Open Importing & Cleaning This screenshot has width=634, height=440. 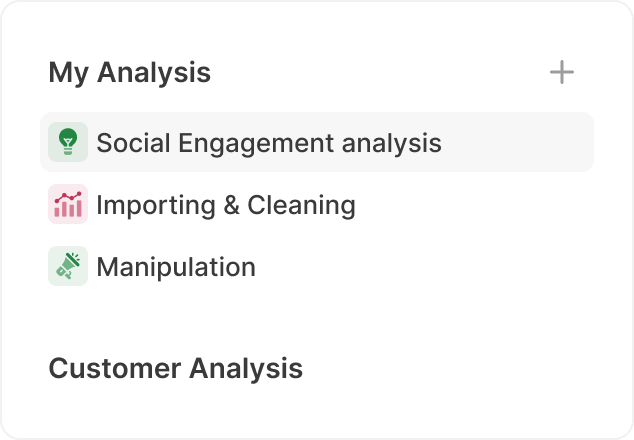tap(225, 205)
